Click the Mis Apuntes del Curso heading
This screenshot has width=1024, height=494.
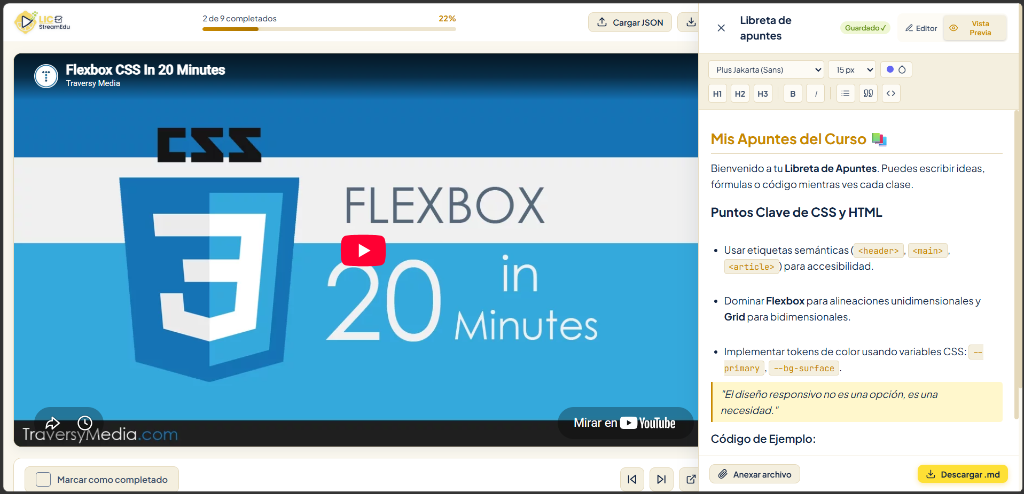(x=788, y=139)
